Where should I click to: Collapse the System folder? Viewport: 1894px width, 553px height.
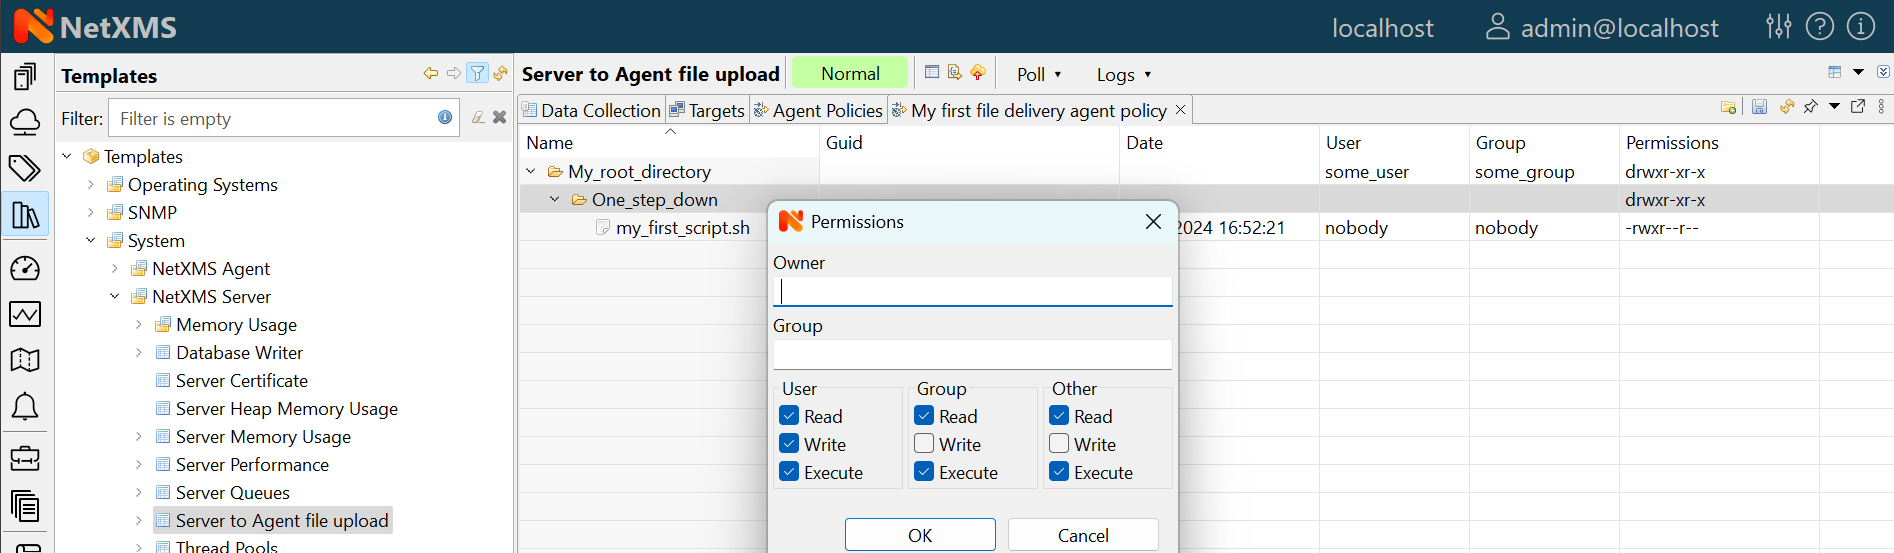pyautogui.click(x=91, y=240)
